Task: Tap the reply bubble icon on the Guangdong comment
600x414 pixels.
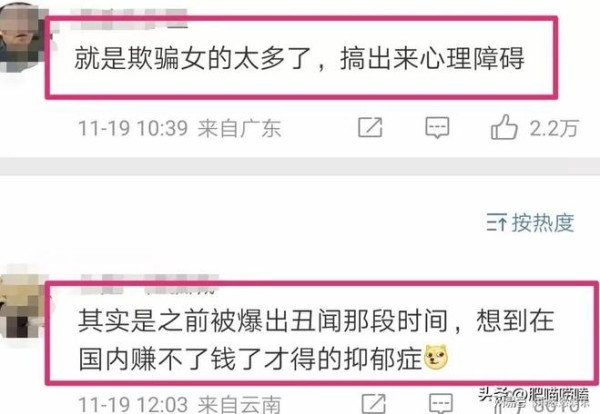Action: [437, 128]
